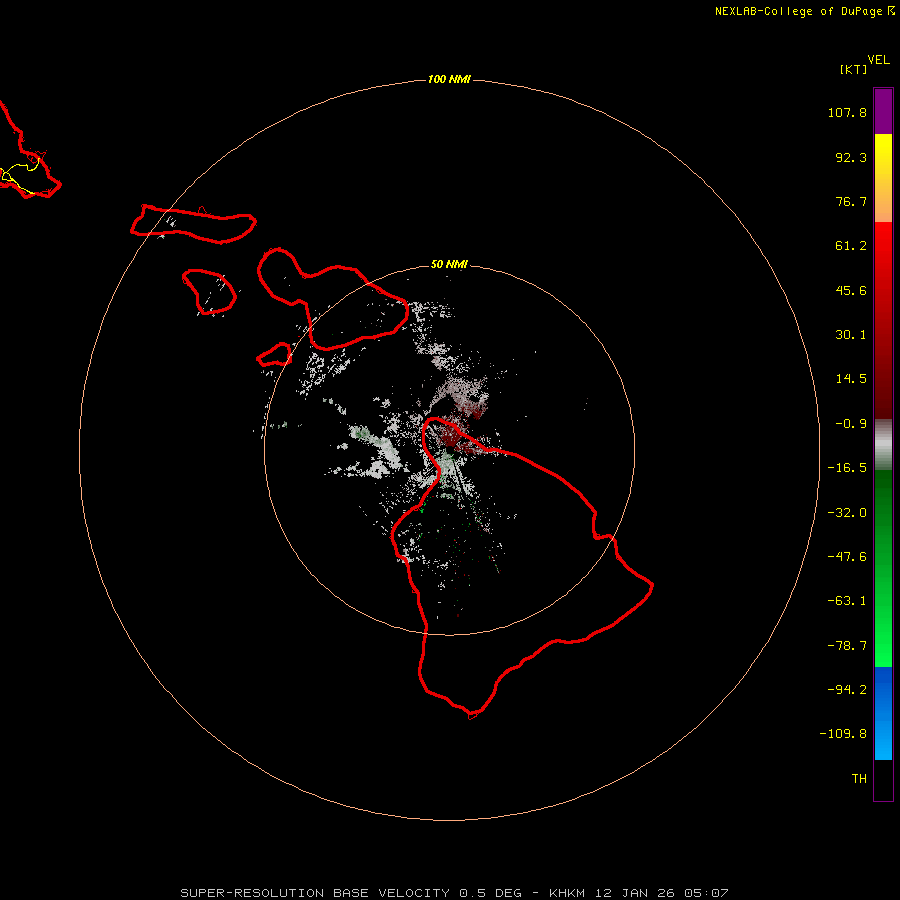Click the [KT] units label
Image resolution: width=900 pixels, height=900 pixels.
coord(853,69)
